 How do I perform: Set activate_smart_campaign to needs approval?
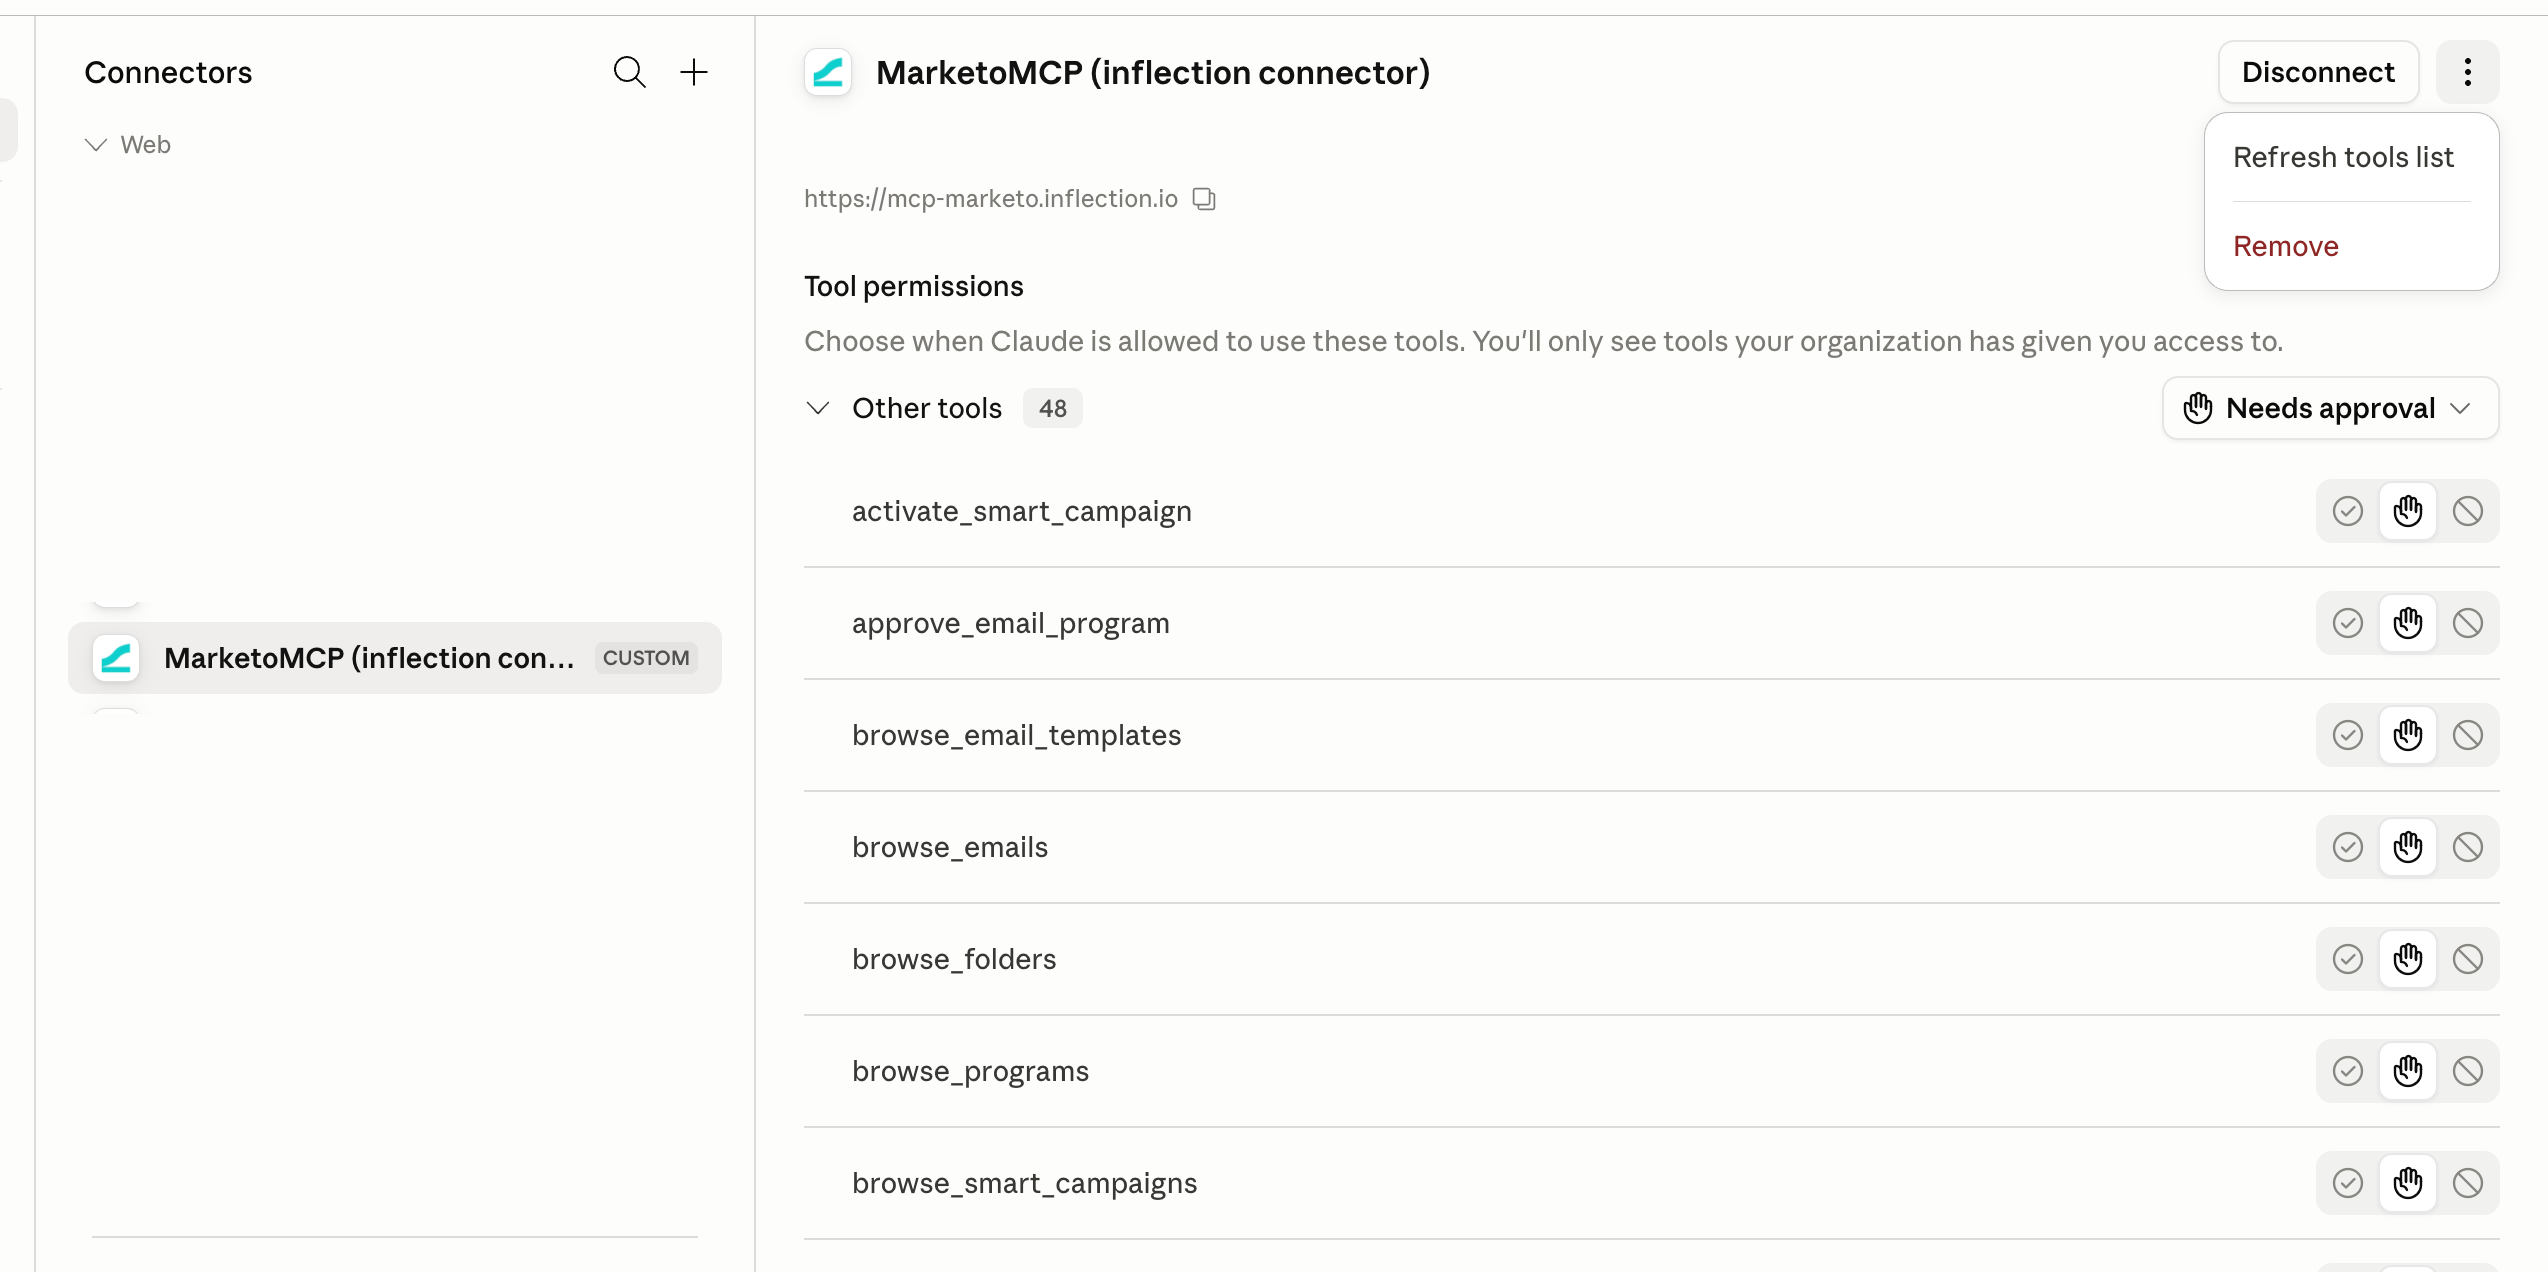point(2407,511)
